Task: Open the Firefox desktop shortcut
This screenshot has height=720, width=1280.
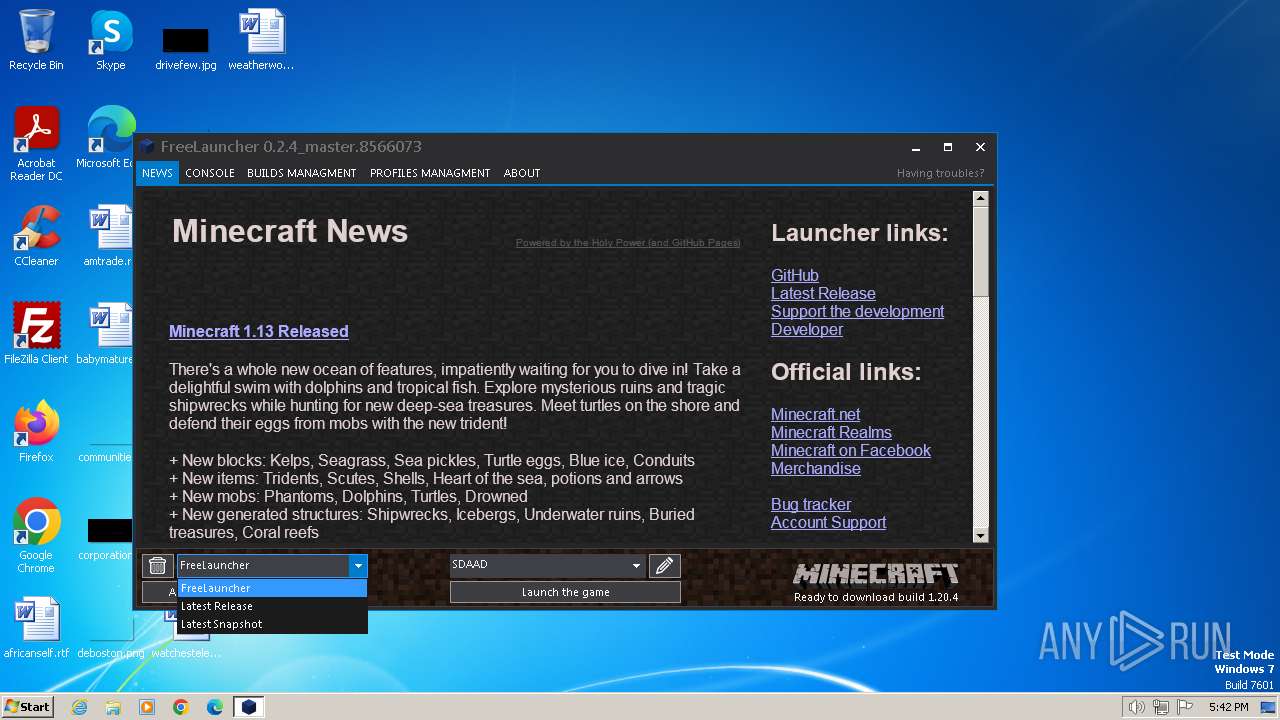Action: [x=36, y=432]
